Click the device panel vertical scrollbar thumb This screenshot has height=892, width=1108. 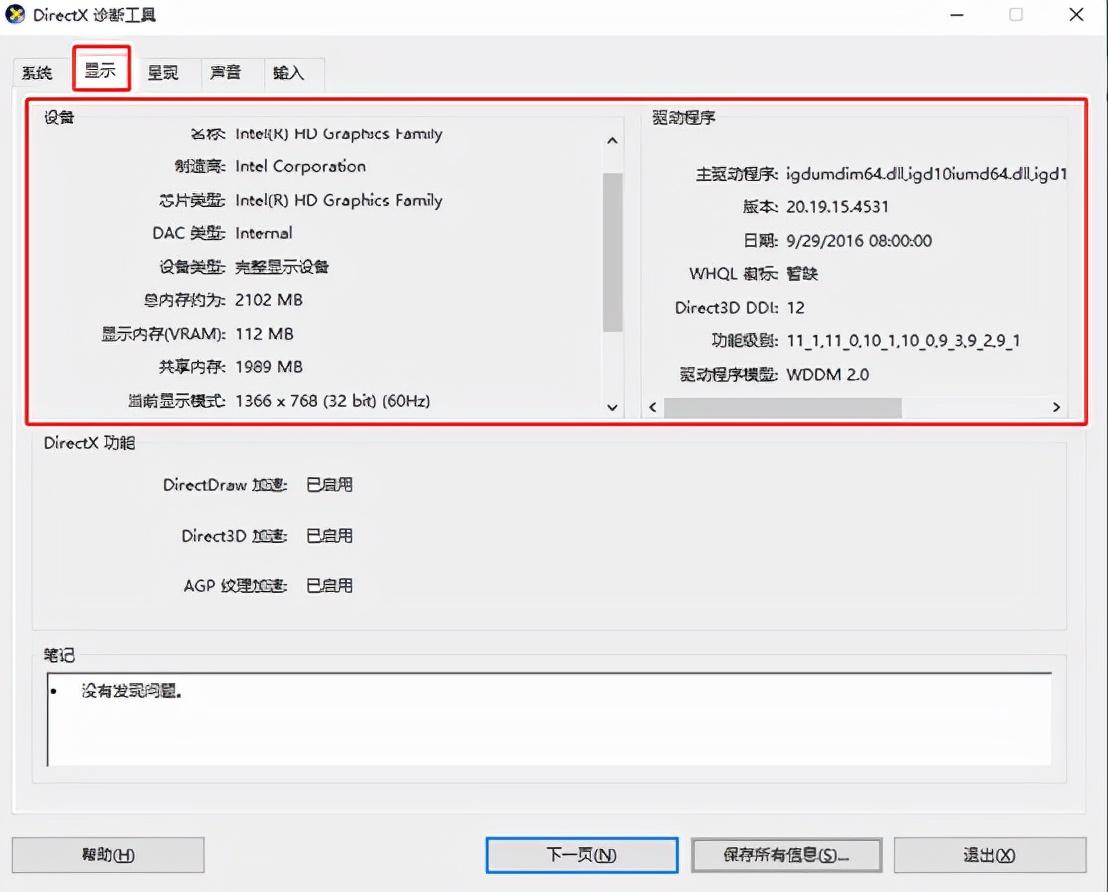click(613, 252)
